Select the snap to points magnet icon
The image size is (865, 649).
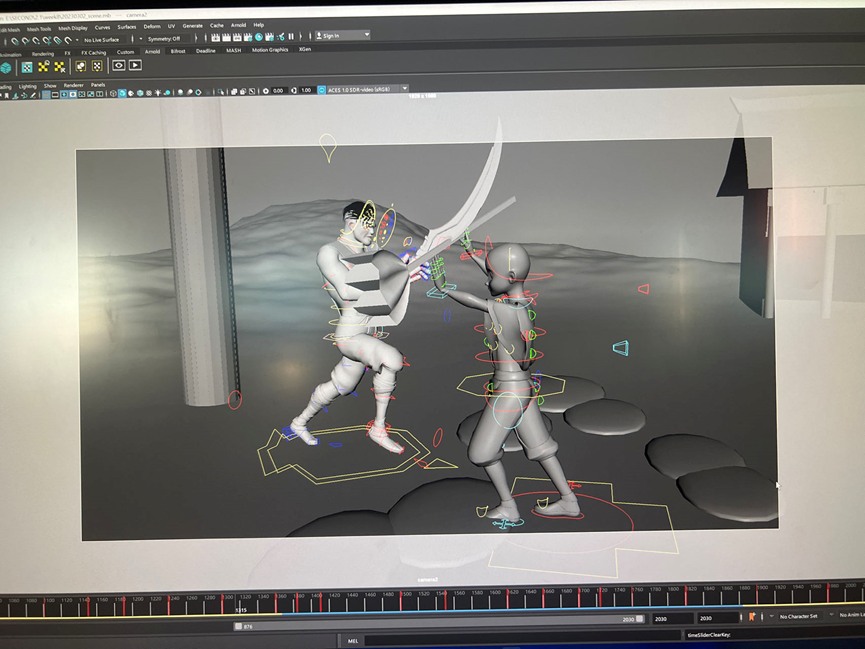tap(36, 41)
